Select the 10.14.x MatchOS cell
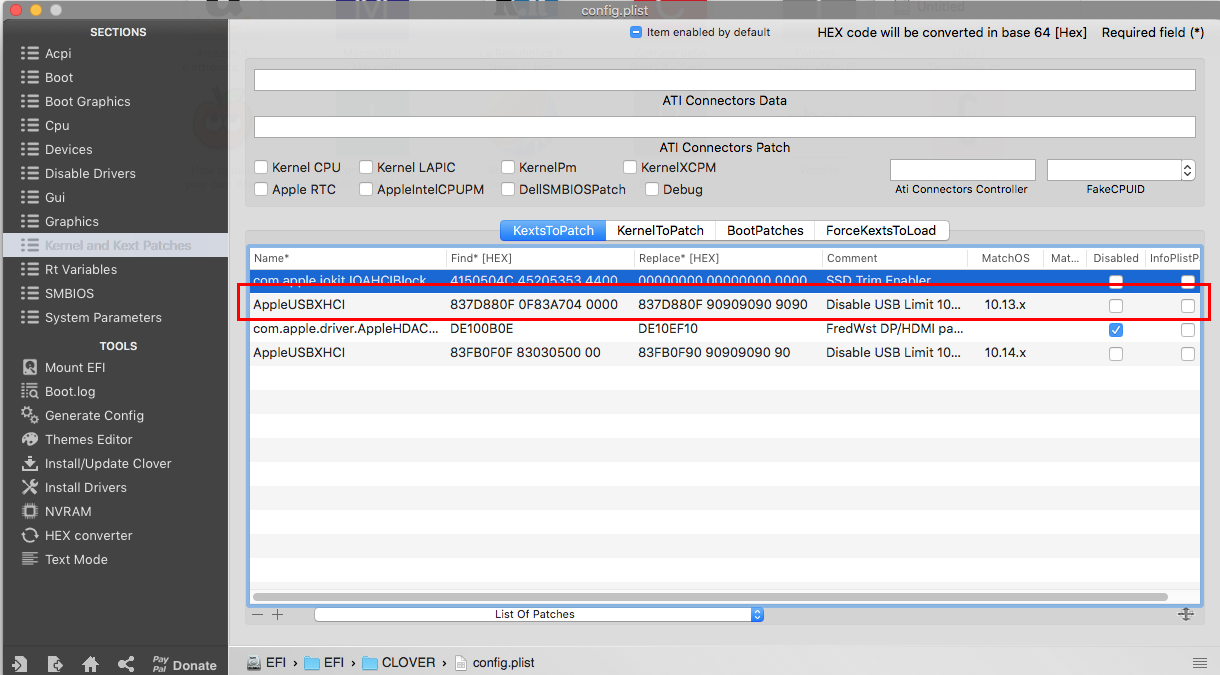Image resolution: width=1220 pixels, height=675 pixels. (x=1006, y=353)
